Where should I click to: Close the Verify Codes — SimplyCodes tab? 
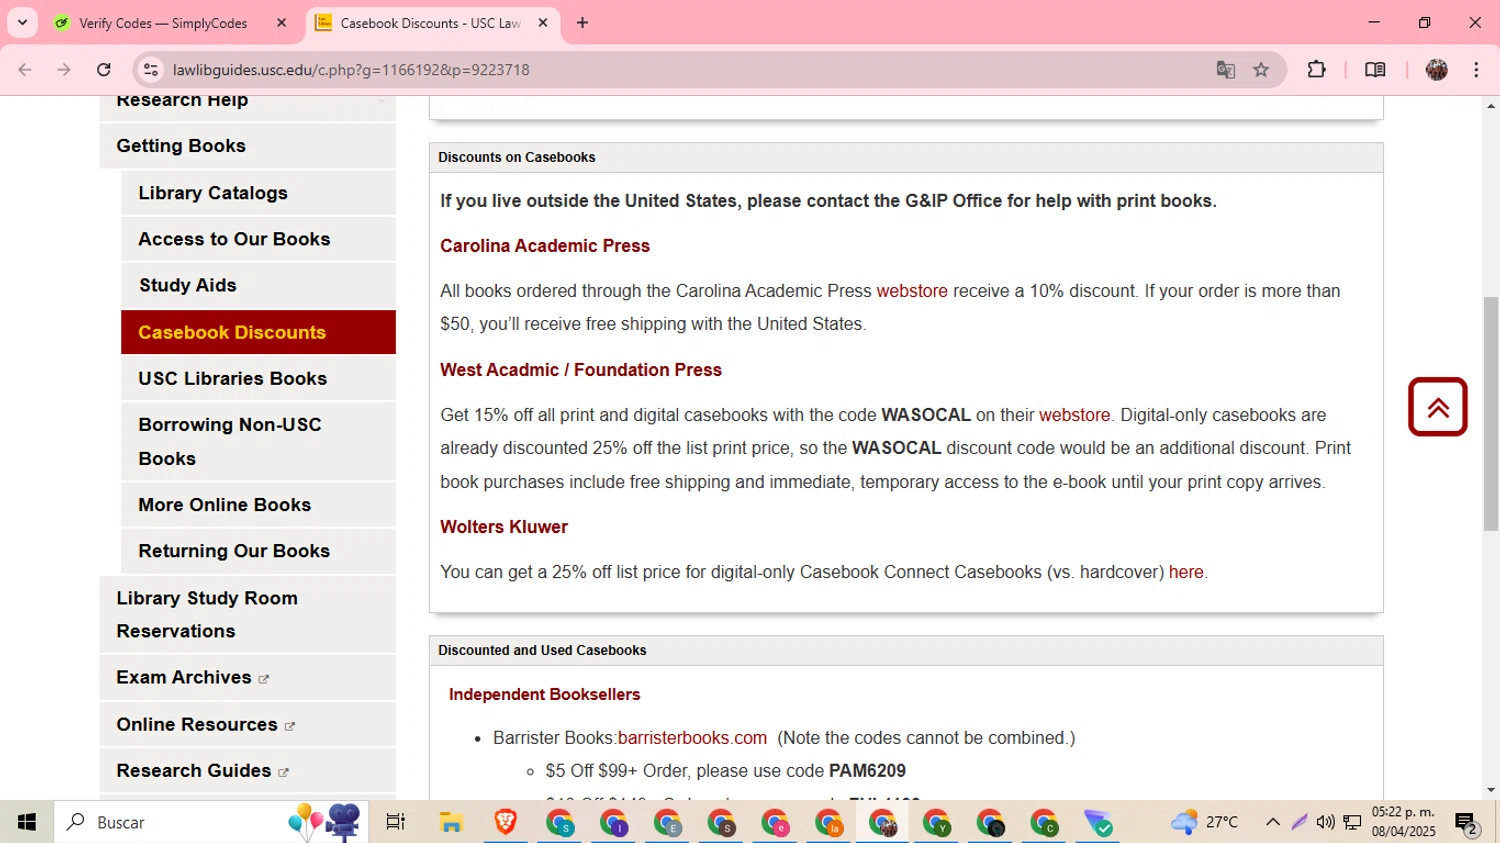click(281, 23)
